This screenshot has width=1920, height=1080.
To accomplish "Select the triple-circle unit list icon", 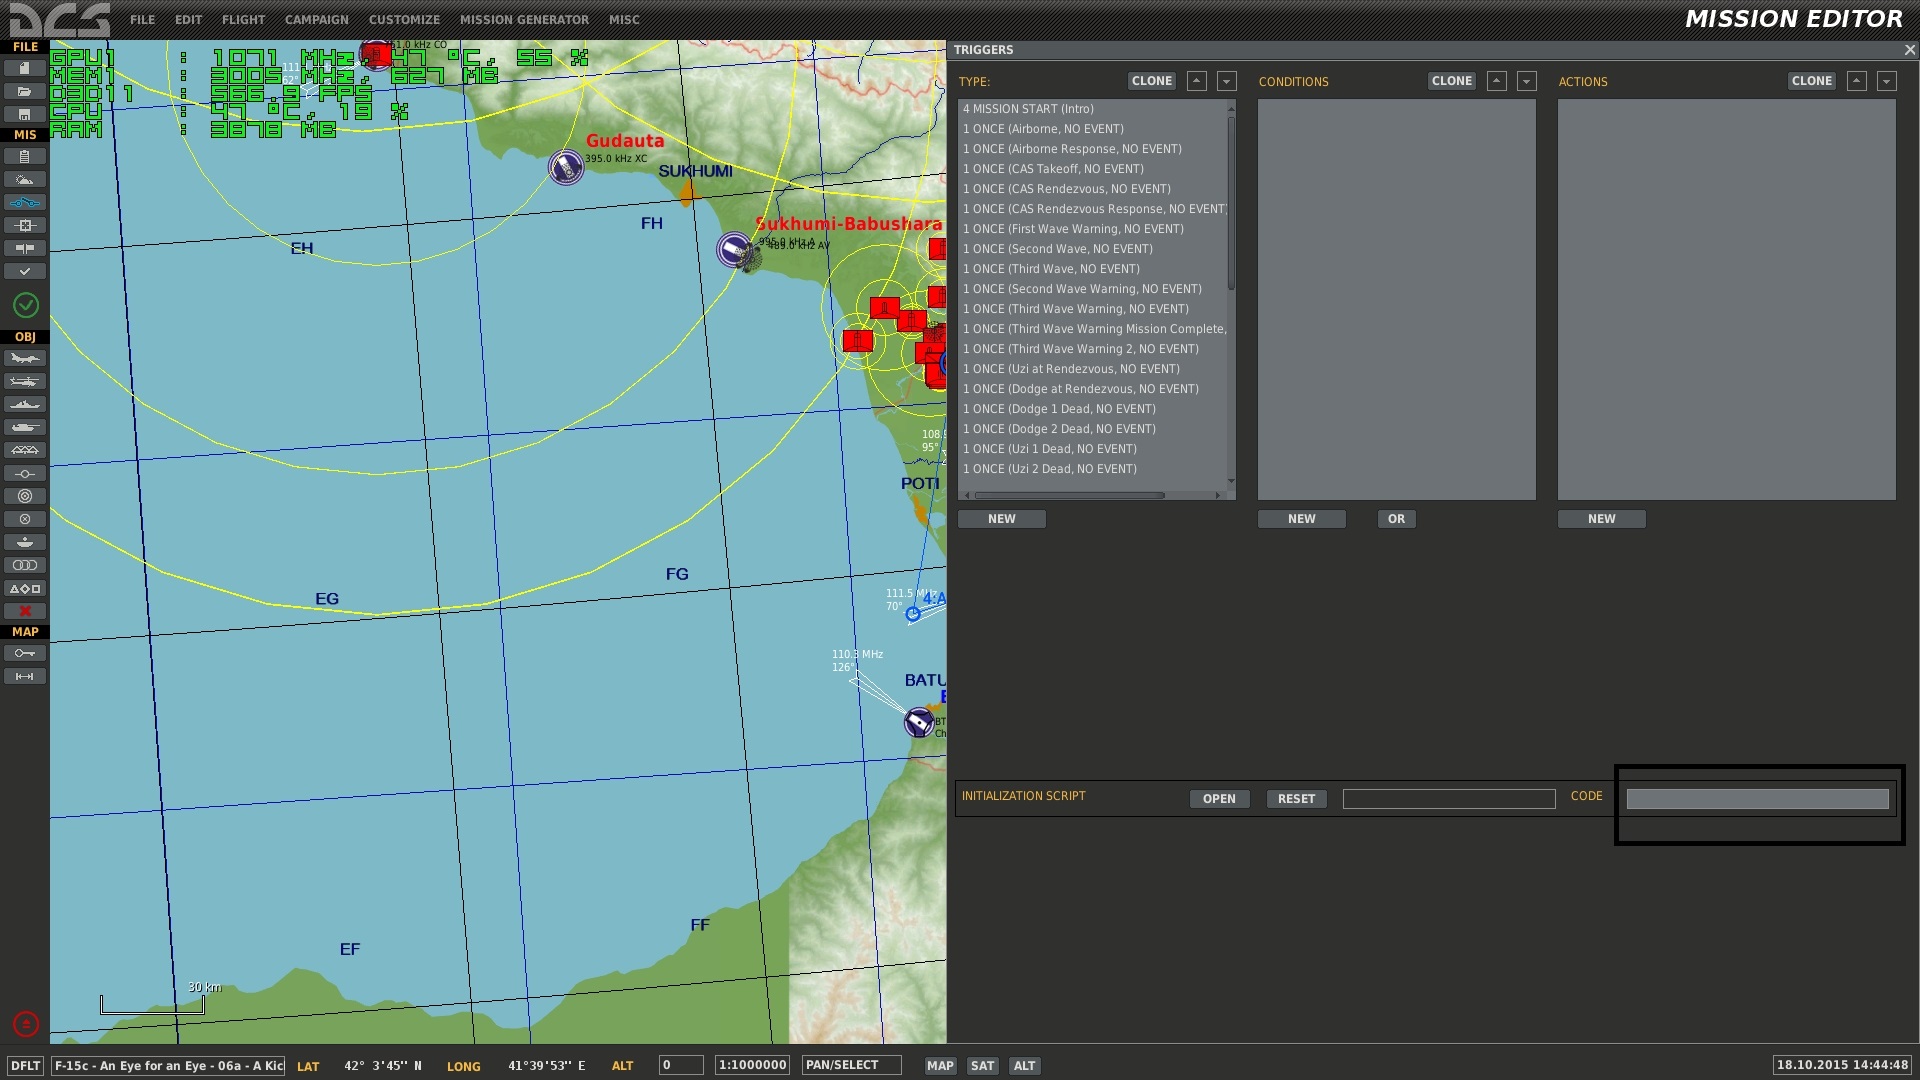I will click(x=25, y=565).
